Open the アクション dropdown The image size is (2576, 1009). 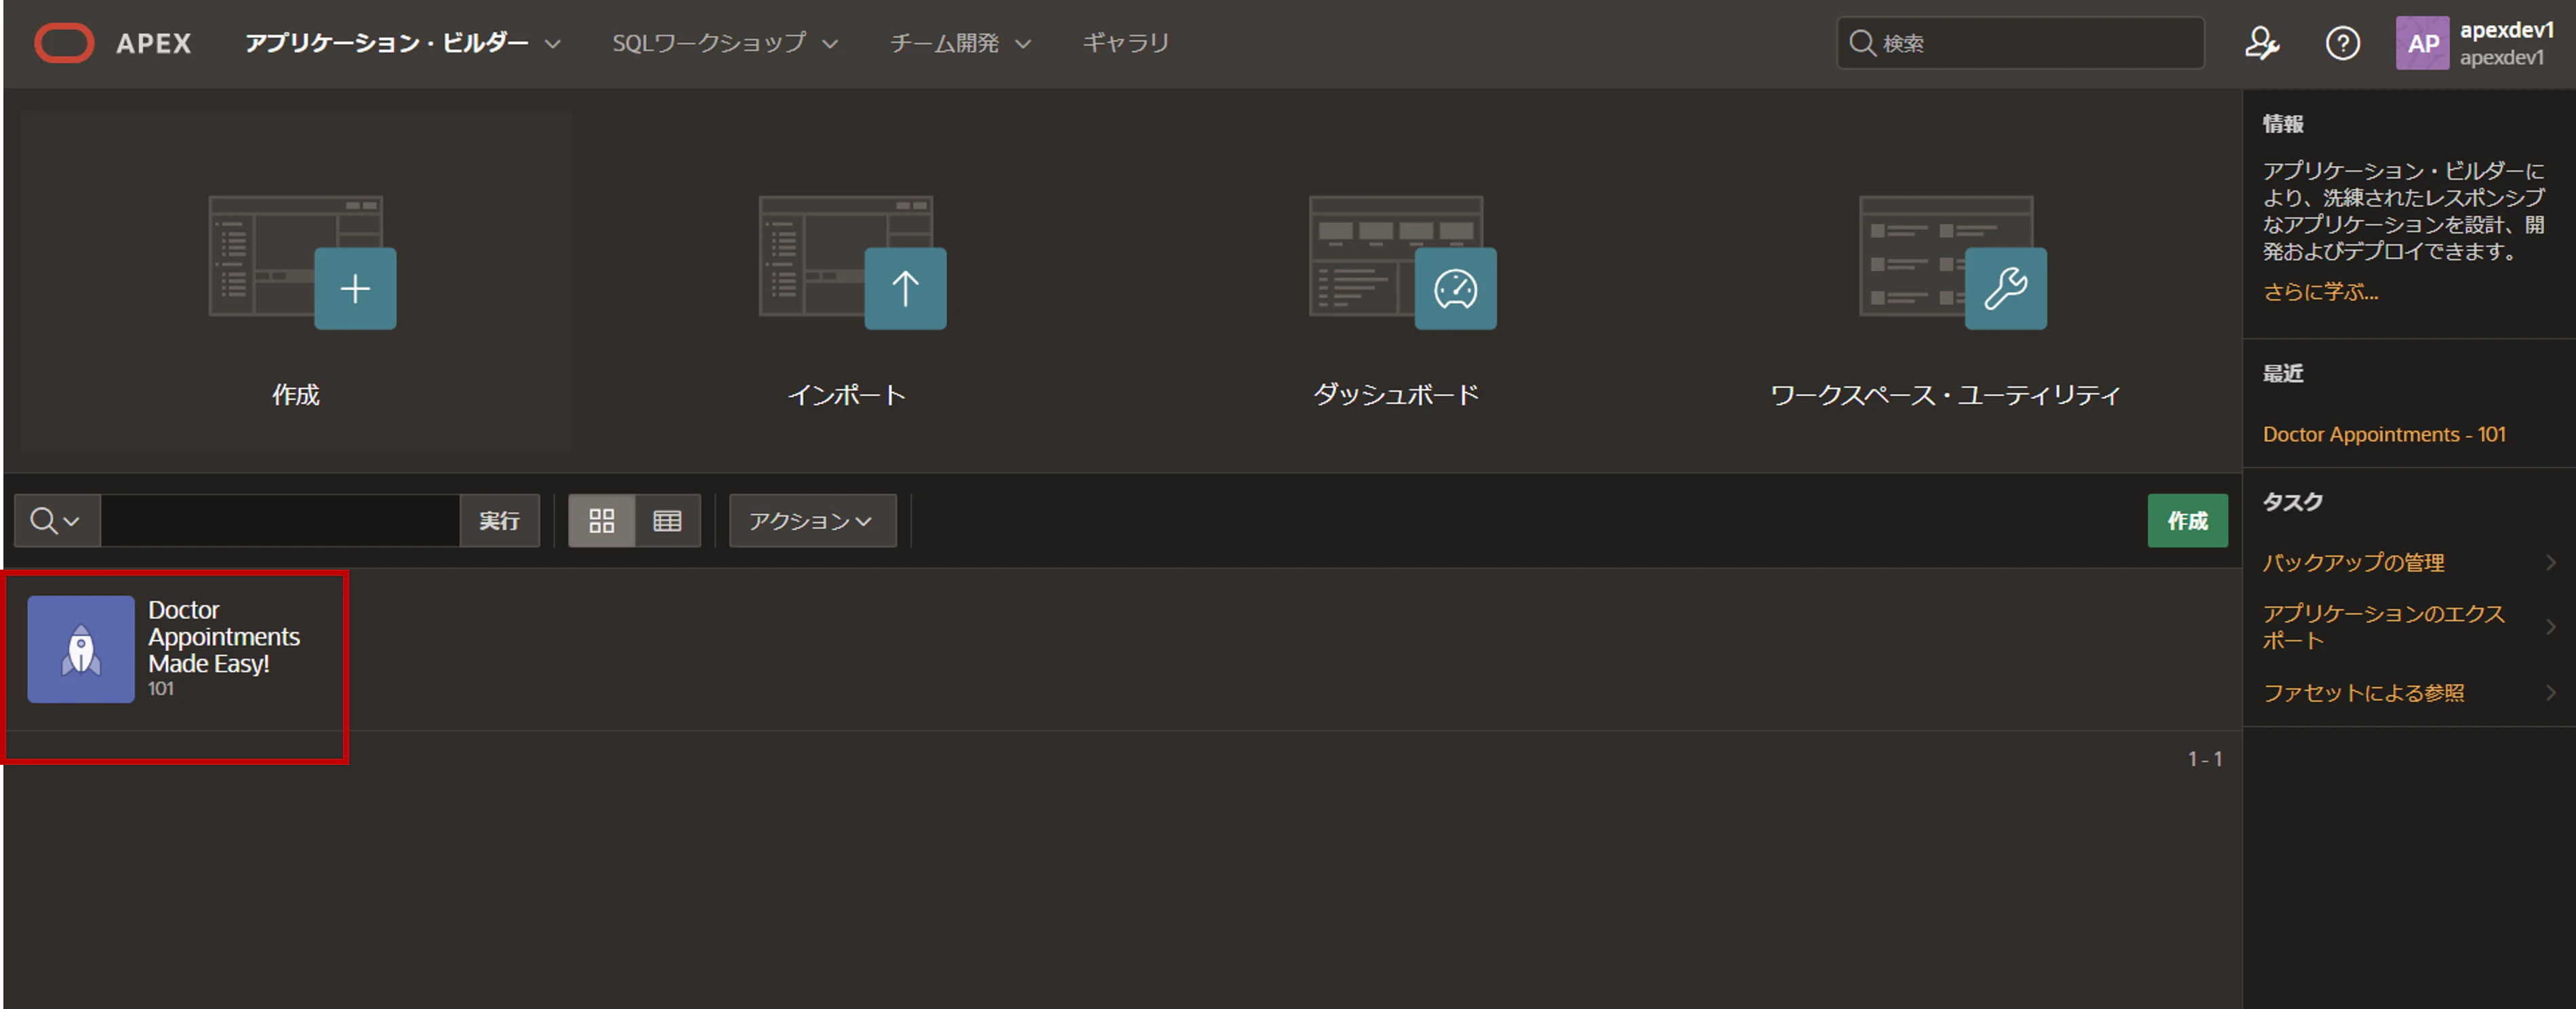tap(811, 520)
